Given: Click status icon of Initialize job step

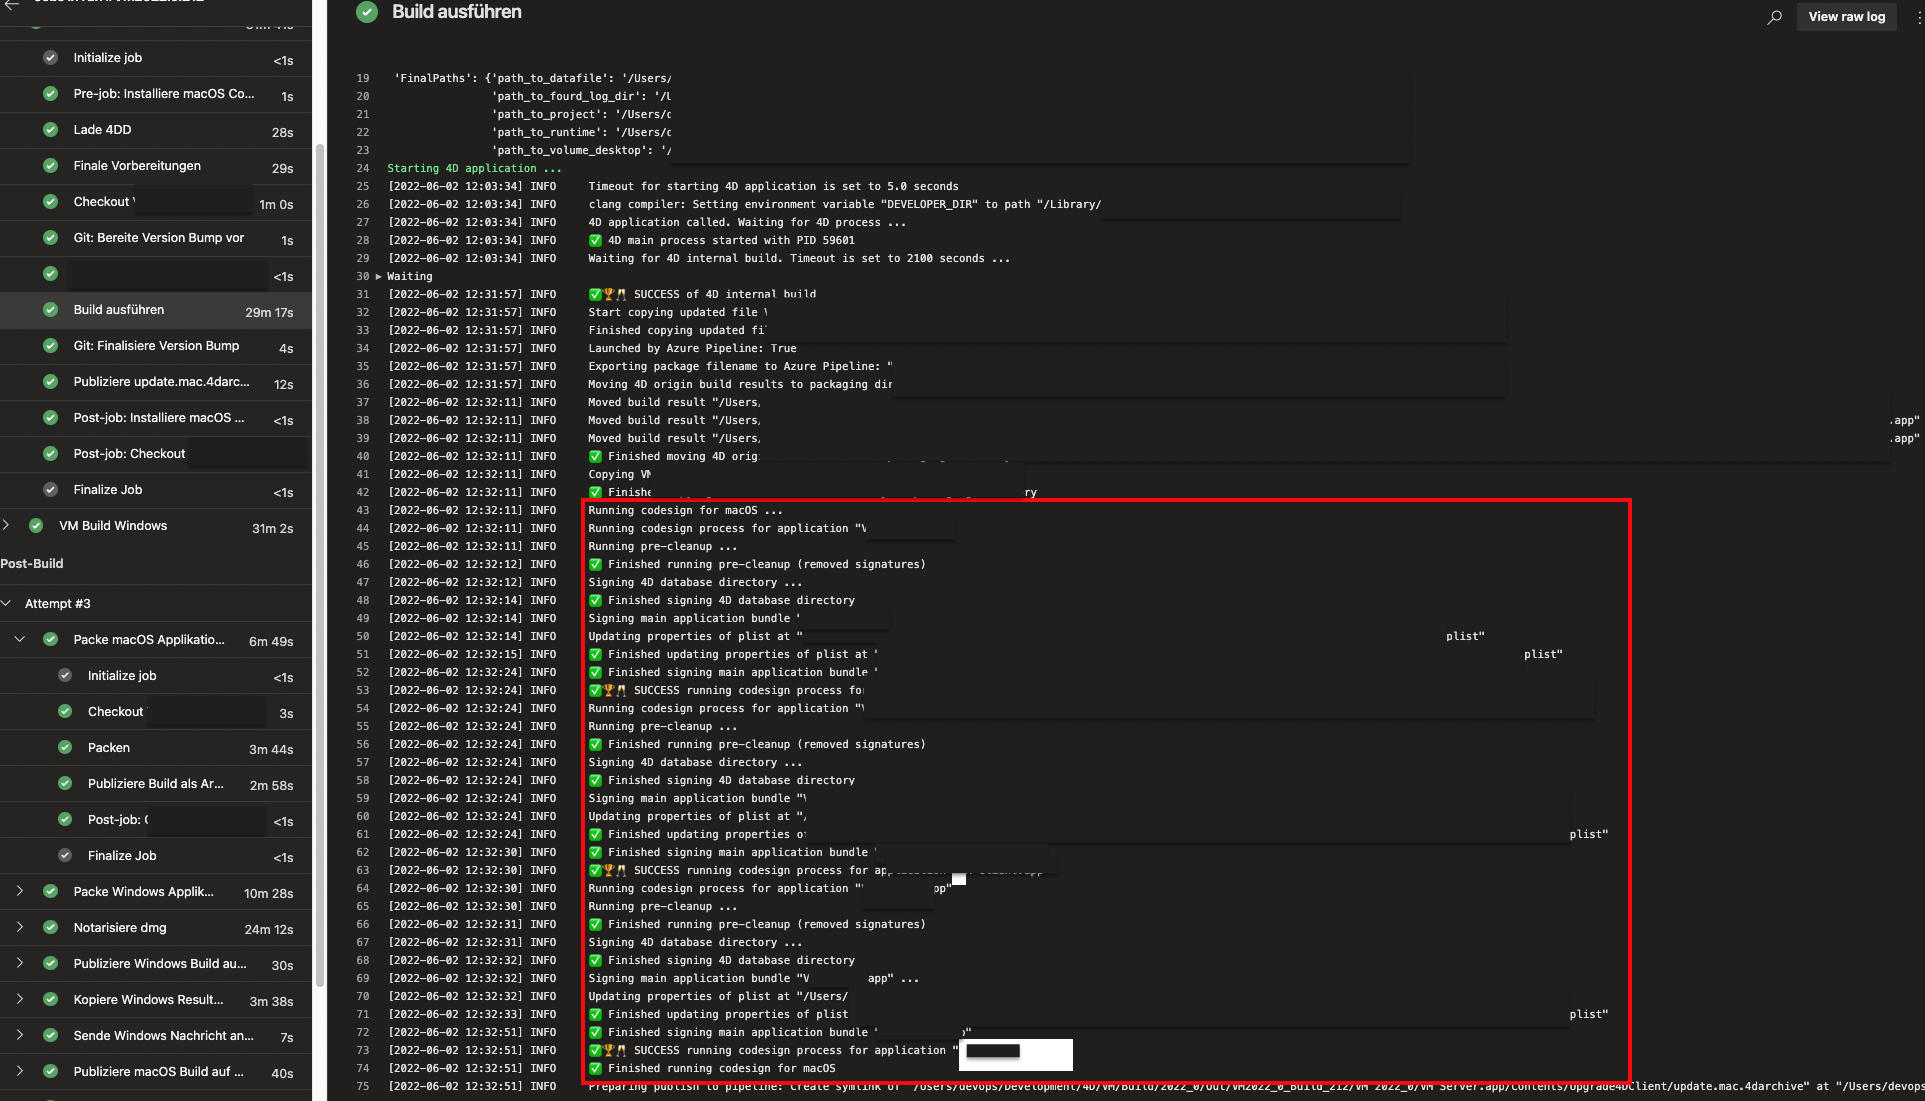Looking at the screenshot, I should 51,58.
